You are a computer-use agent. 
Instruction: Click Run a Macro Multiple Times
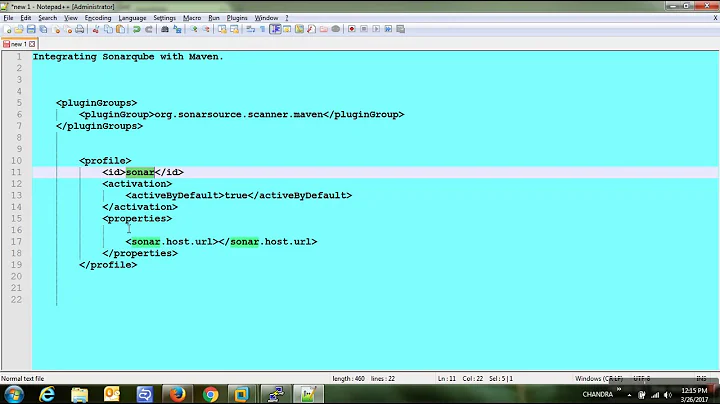(x=388, y=29)
